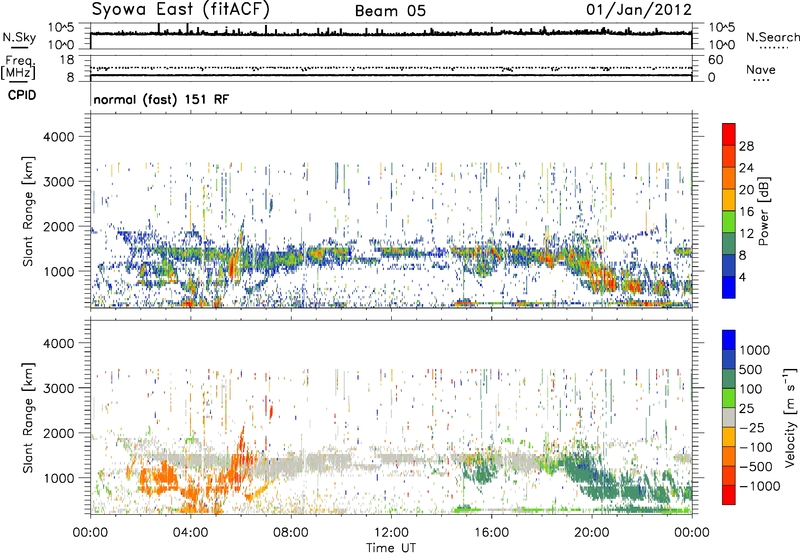The width and height of the screenshot is (800, 554).
Task: Pick the blue top Velocity color bar segment
Action: pyautogui.click(x=729, y=340)
